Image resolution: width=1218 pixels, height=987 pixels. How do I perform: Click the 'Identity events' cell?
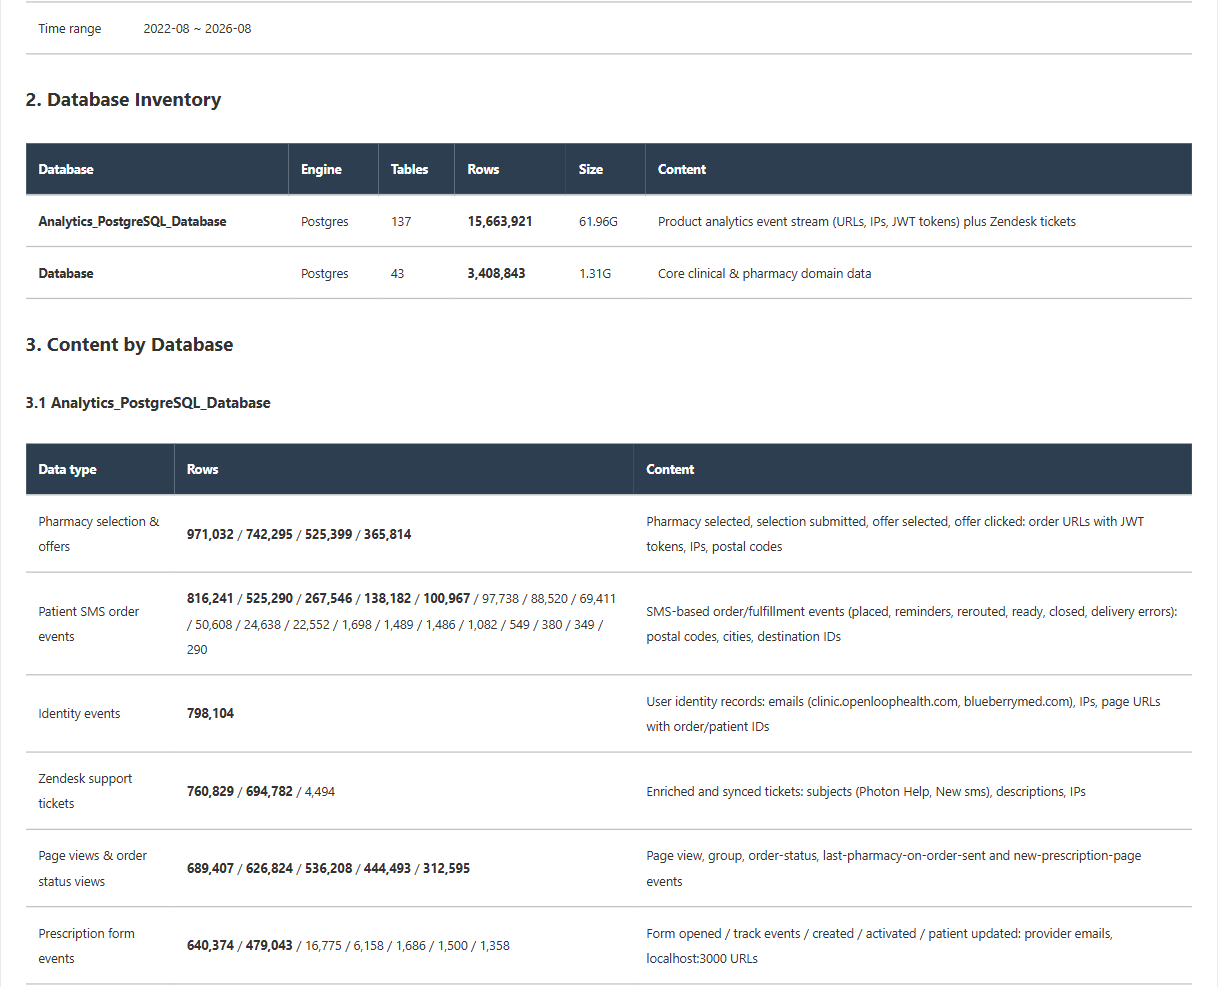[x=79, y=714]
